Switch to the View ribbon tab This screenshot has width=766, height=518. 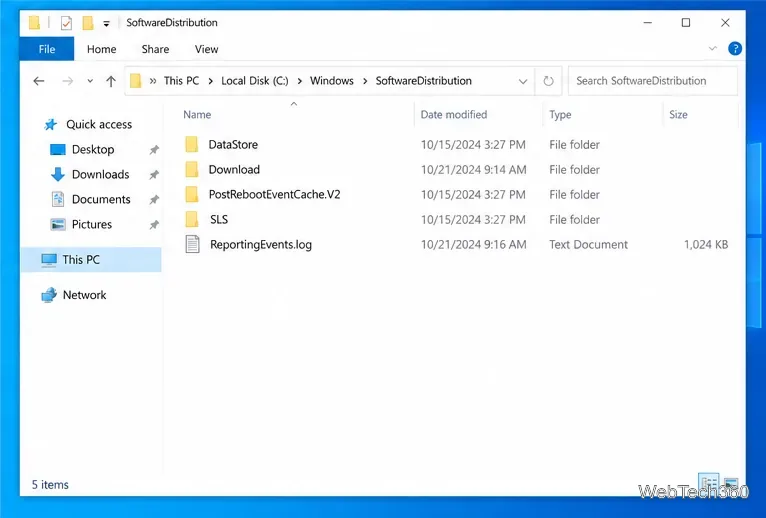pos(206,49)
